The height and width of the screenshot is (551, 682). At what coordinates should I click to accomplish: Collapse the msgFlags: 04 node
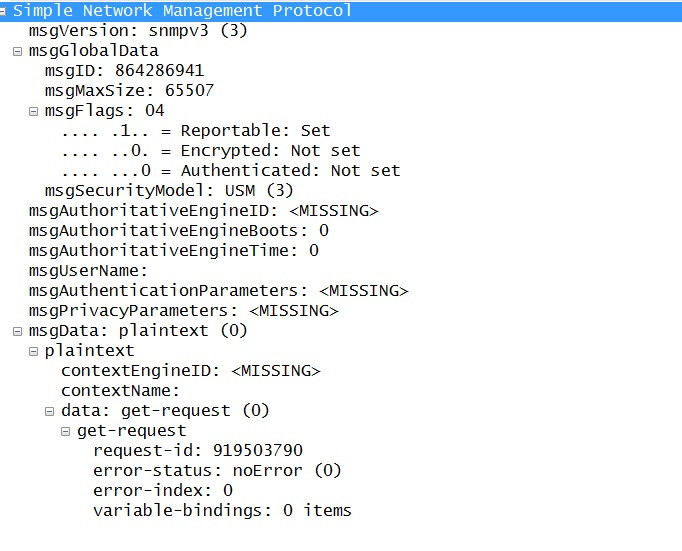click(x=33, y=111)
